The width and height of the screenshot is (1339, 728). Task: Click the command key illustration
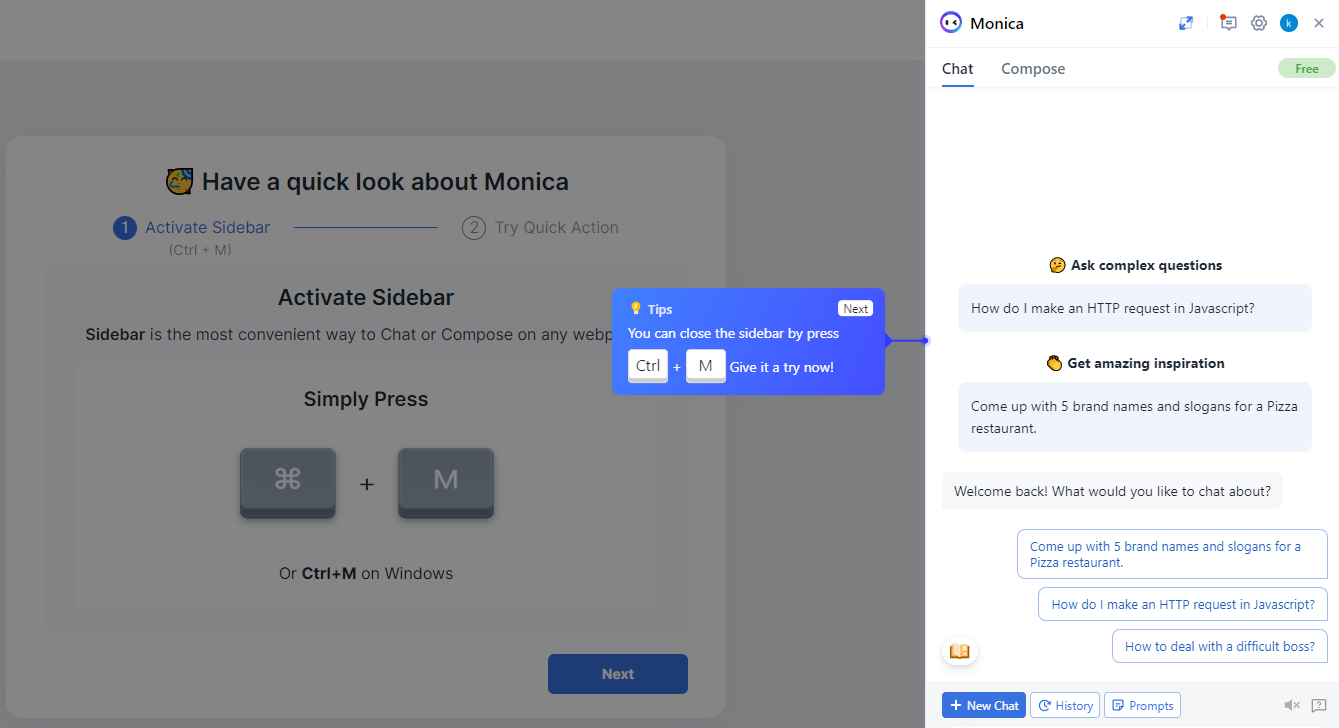(x=288, y=483)
